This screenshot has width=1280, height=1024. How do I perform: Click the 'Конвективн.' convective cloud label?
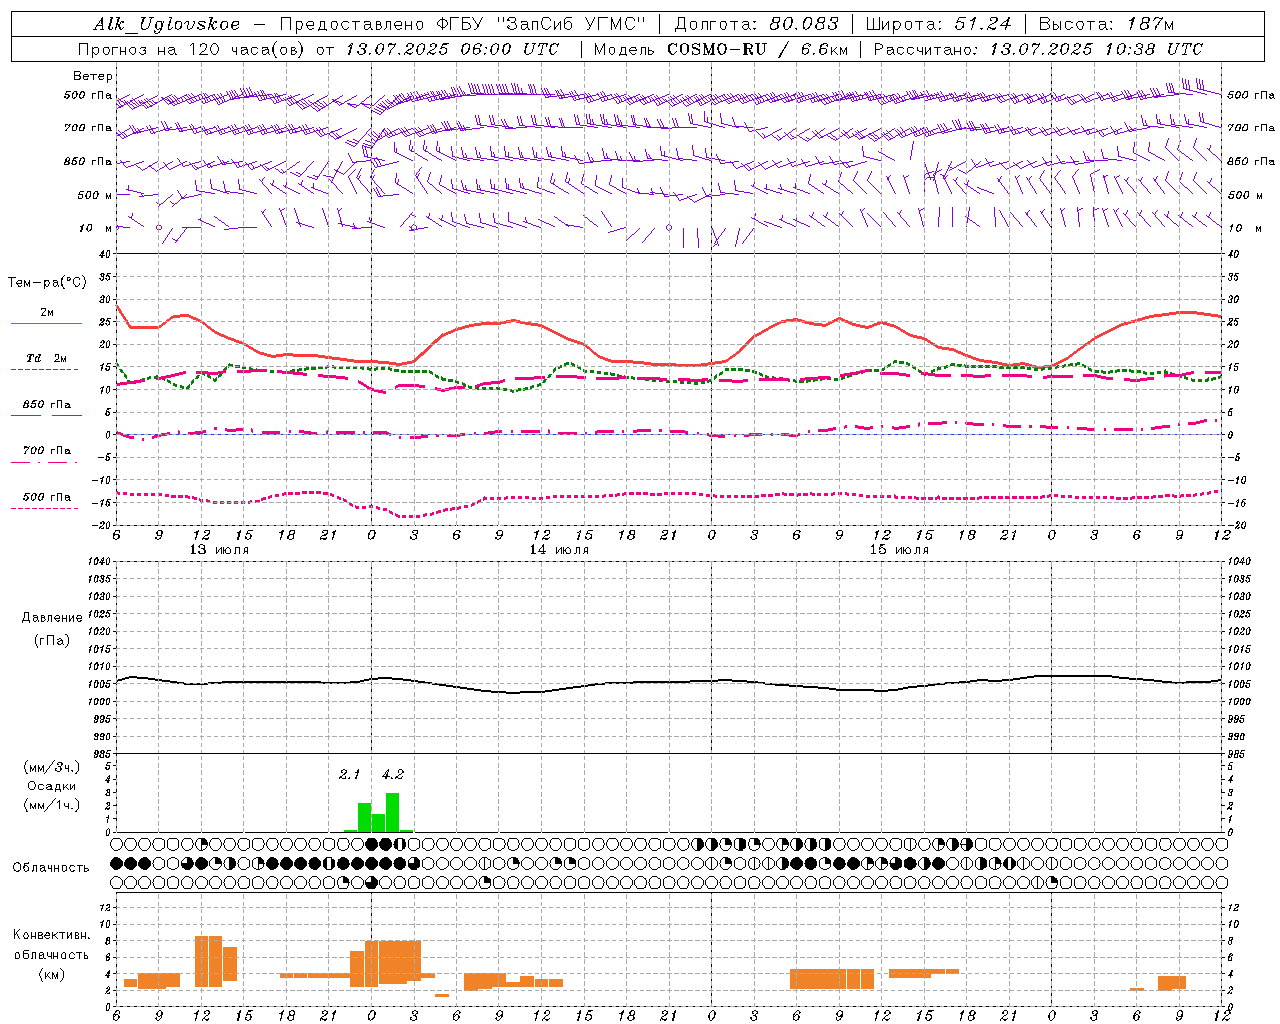click(51, 935)
